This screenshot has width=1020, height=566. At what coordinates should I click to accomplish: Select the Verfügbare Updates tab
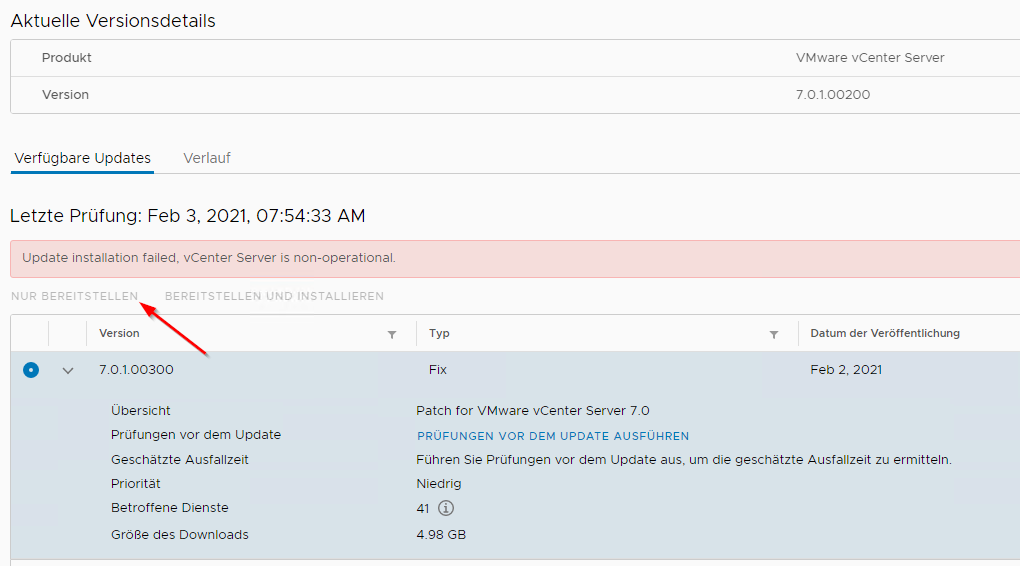pos(83,158)
